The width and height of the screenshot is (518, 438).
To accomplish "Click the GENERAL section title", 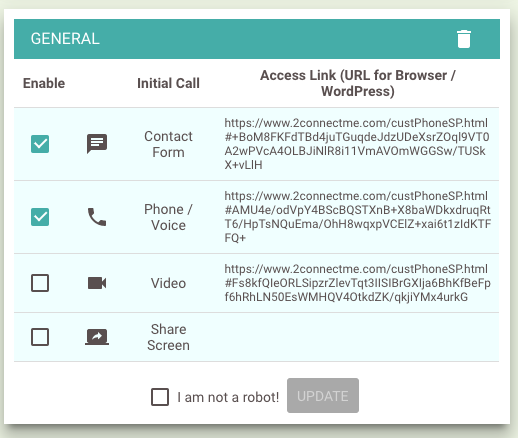I will (x=65, y=39).
